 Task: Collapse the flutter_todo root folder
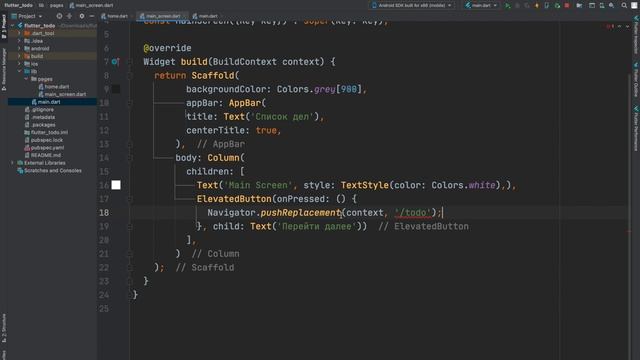(13, 26)
